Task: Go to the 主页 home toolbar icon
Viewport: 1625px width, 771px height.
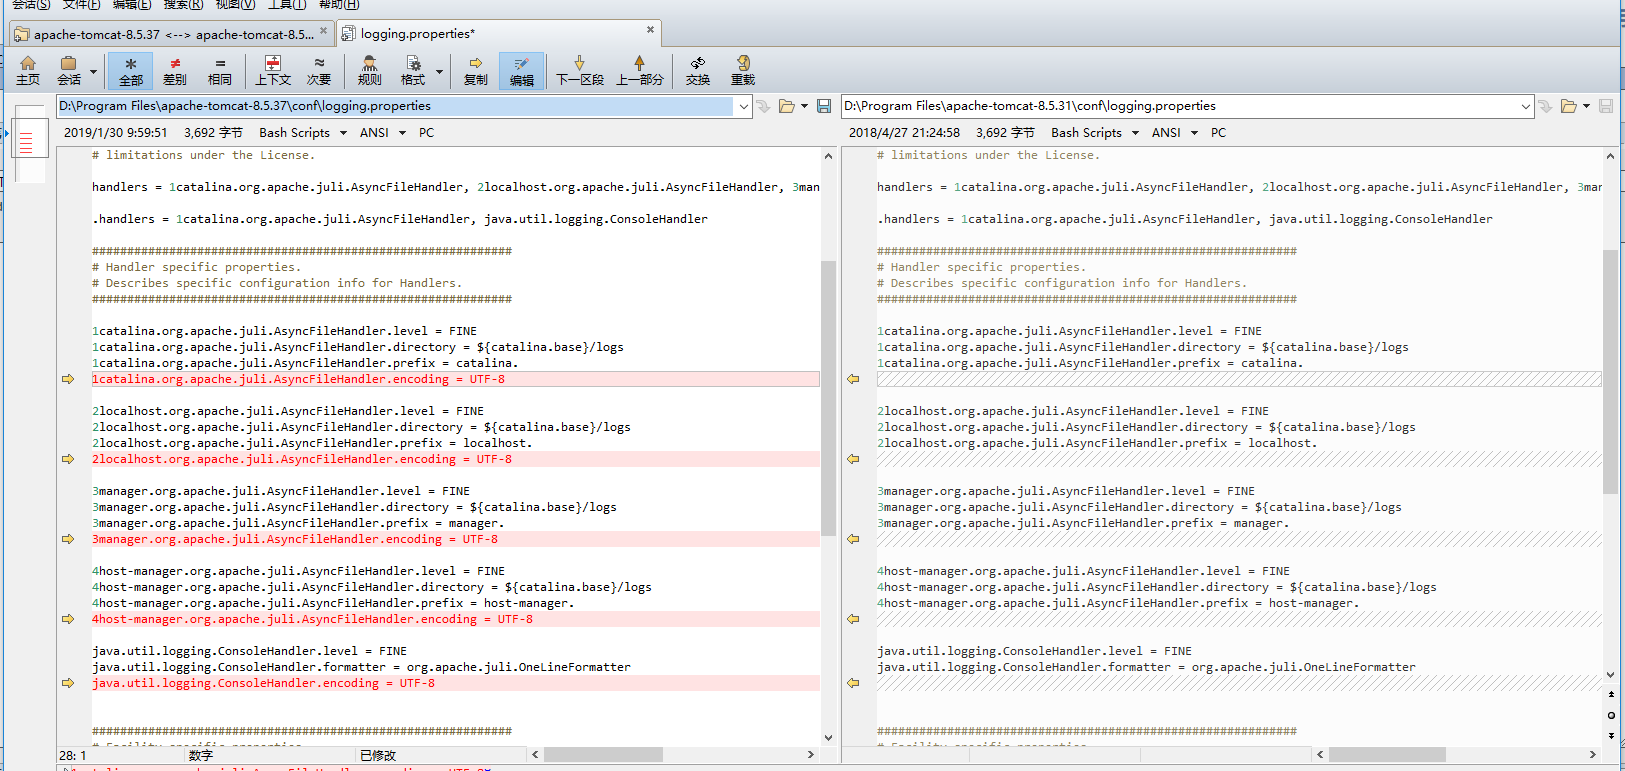Action: (28, 71)
